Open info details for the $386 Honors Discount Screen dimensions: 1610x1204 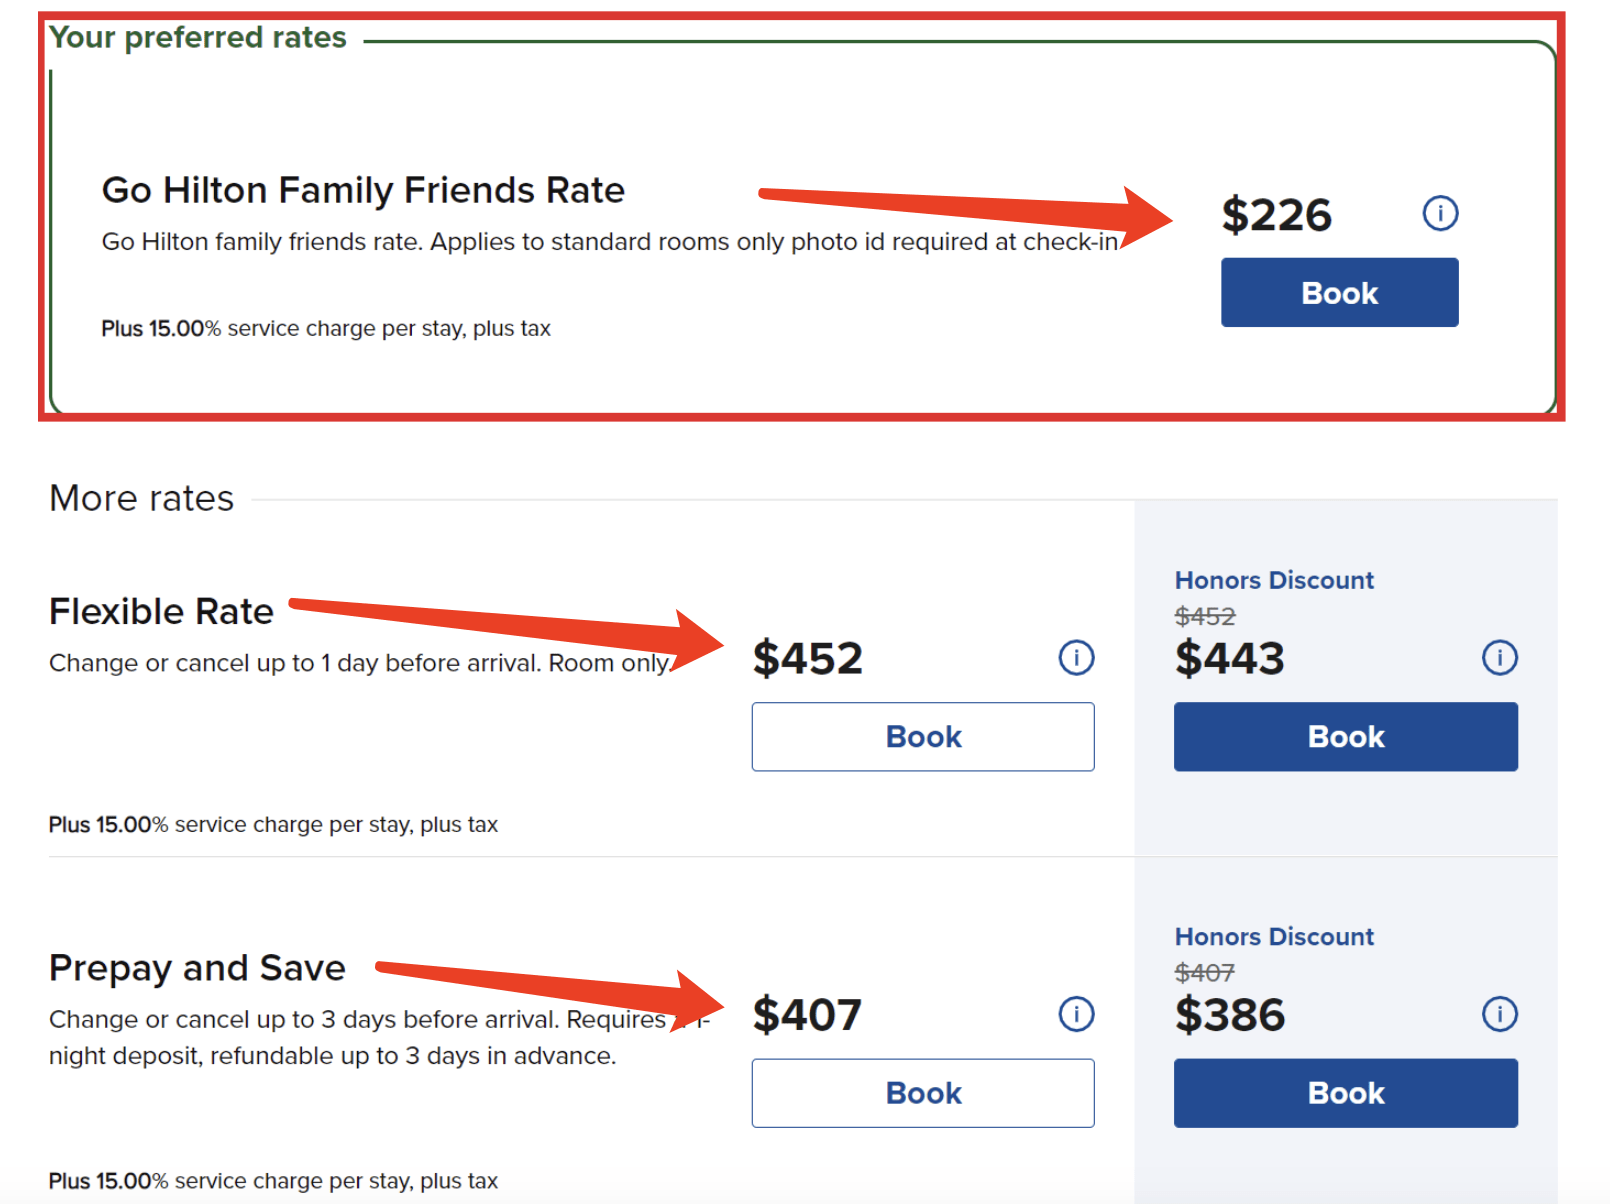click(x=1499, y=1014)
